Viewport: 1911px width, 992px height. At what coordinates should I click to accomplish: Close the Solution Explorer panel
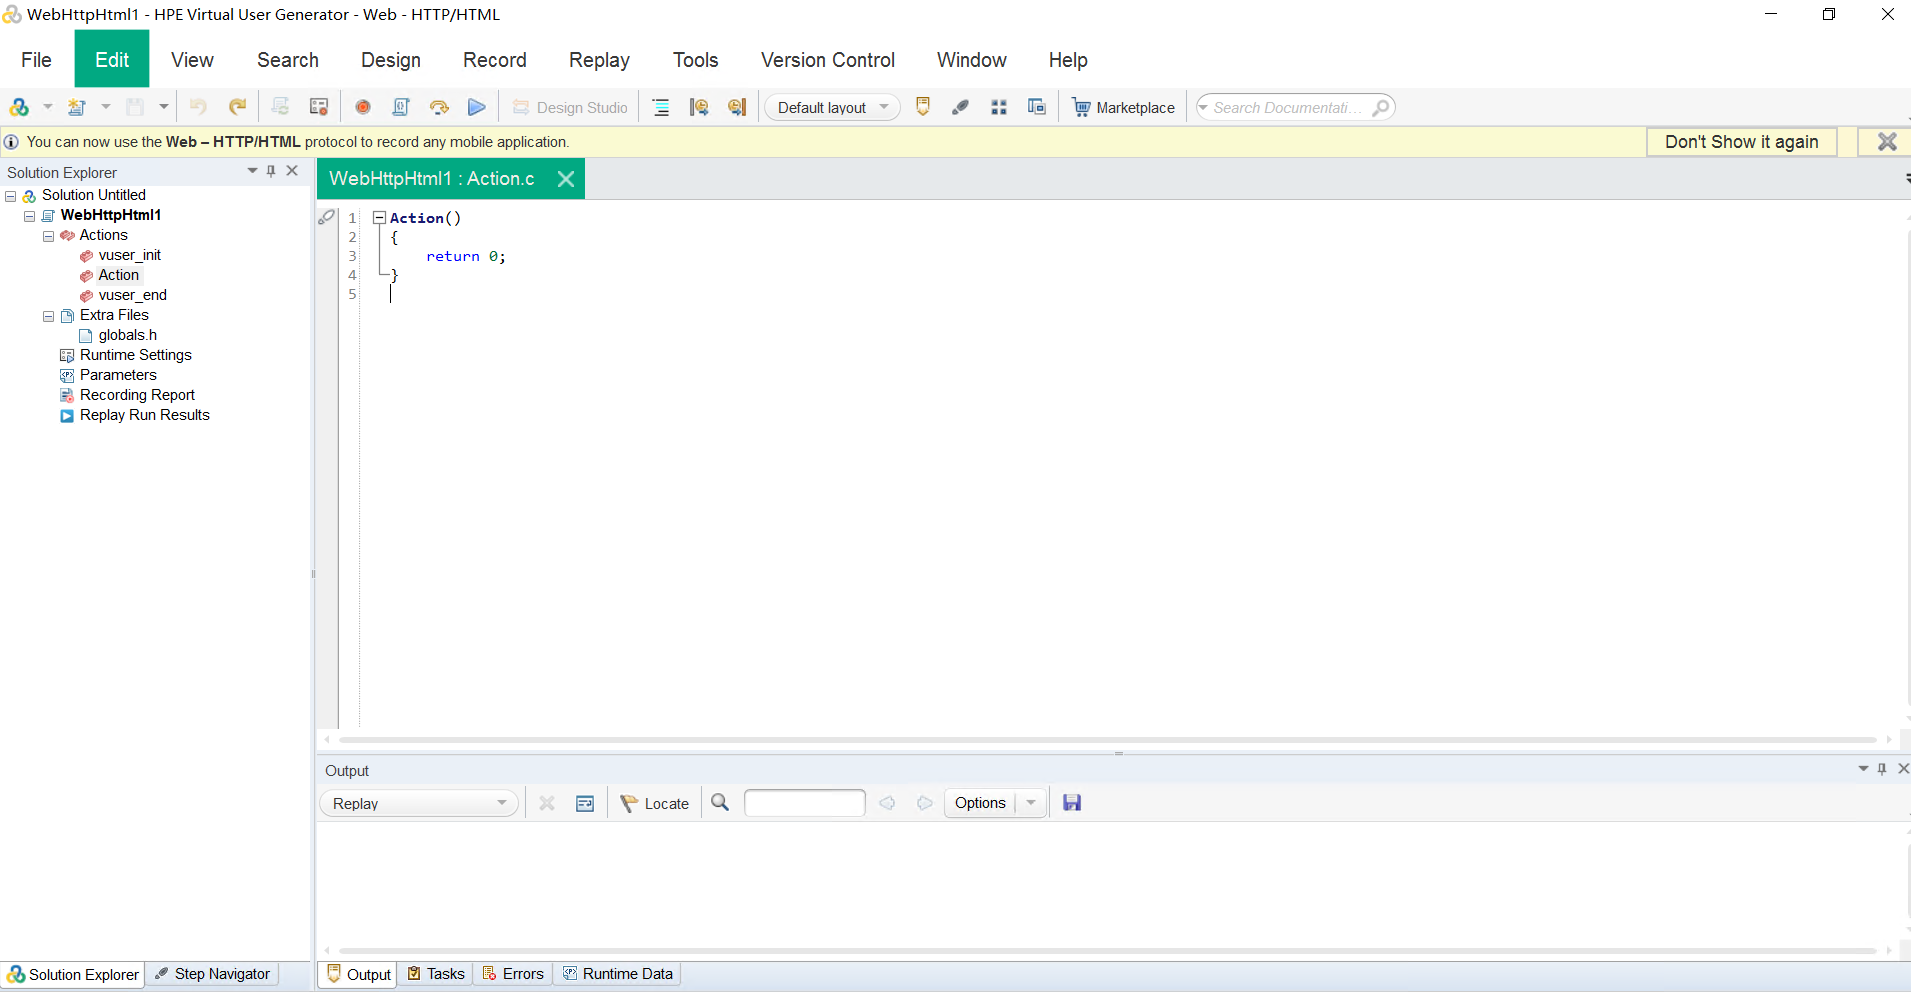[x=292, y=171]
